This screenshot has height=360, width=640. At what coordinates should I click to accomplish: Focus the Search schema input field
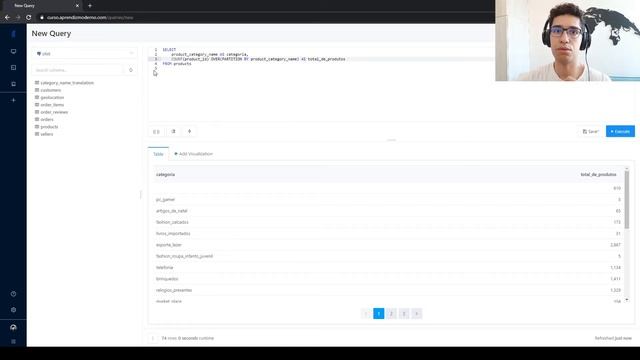pos(77,70)
